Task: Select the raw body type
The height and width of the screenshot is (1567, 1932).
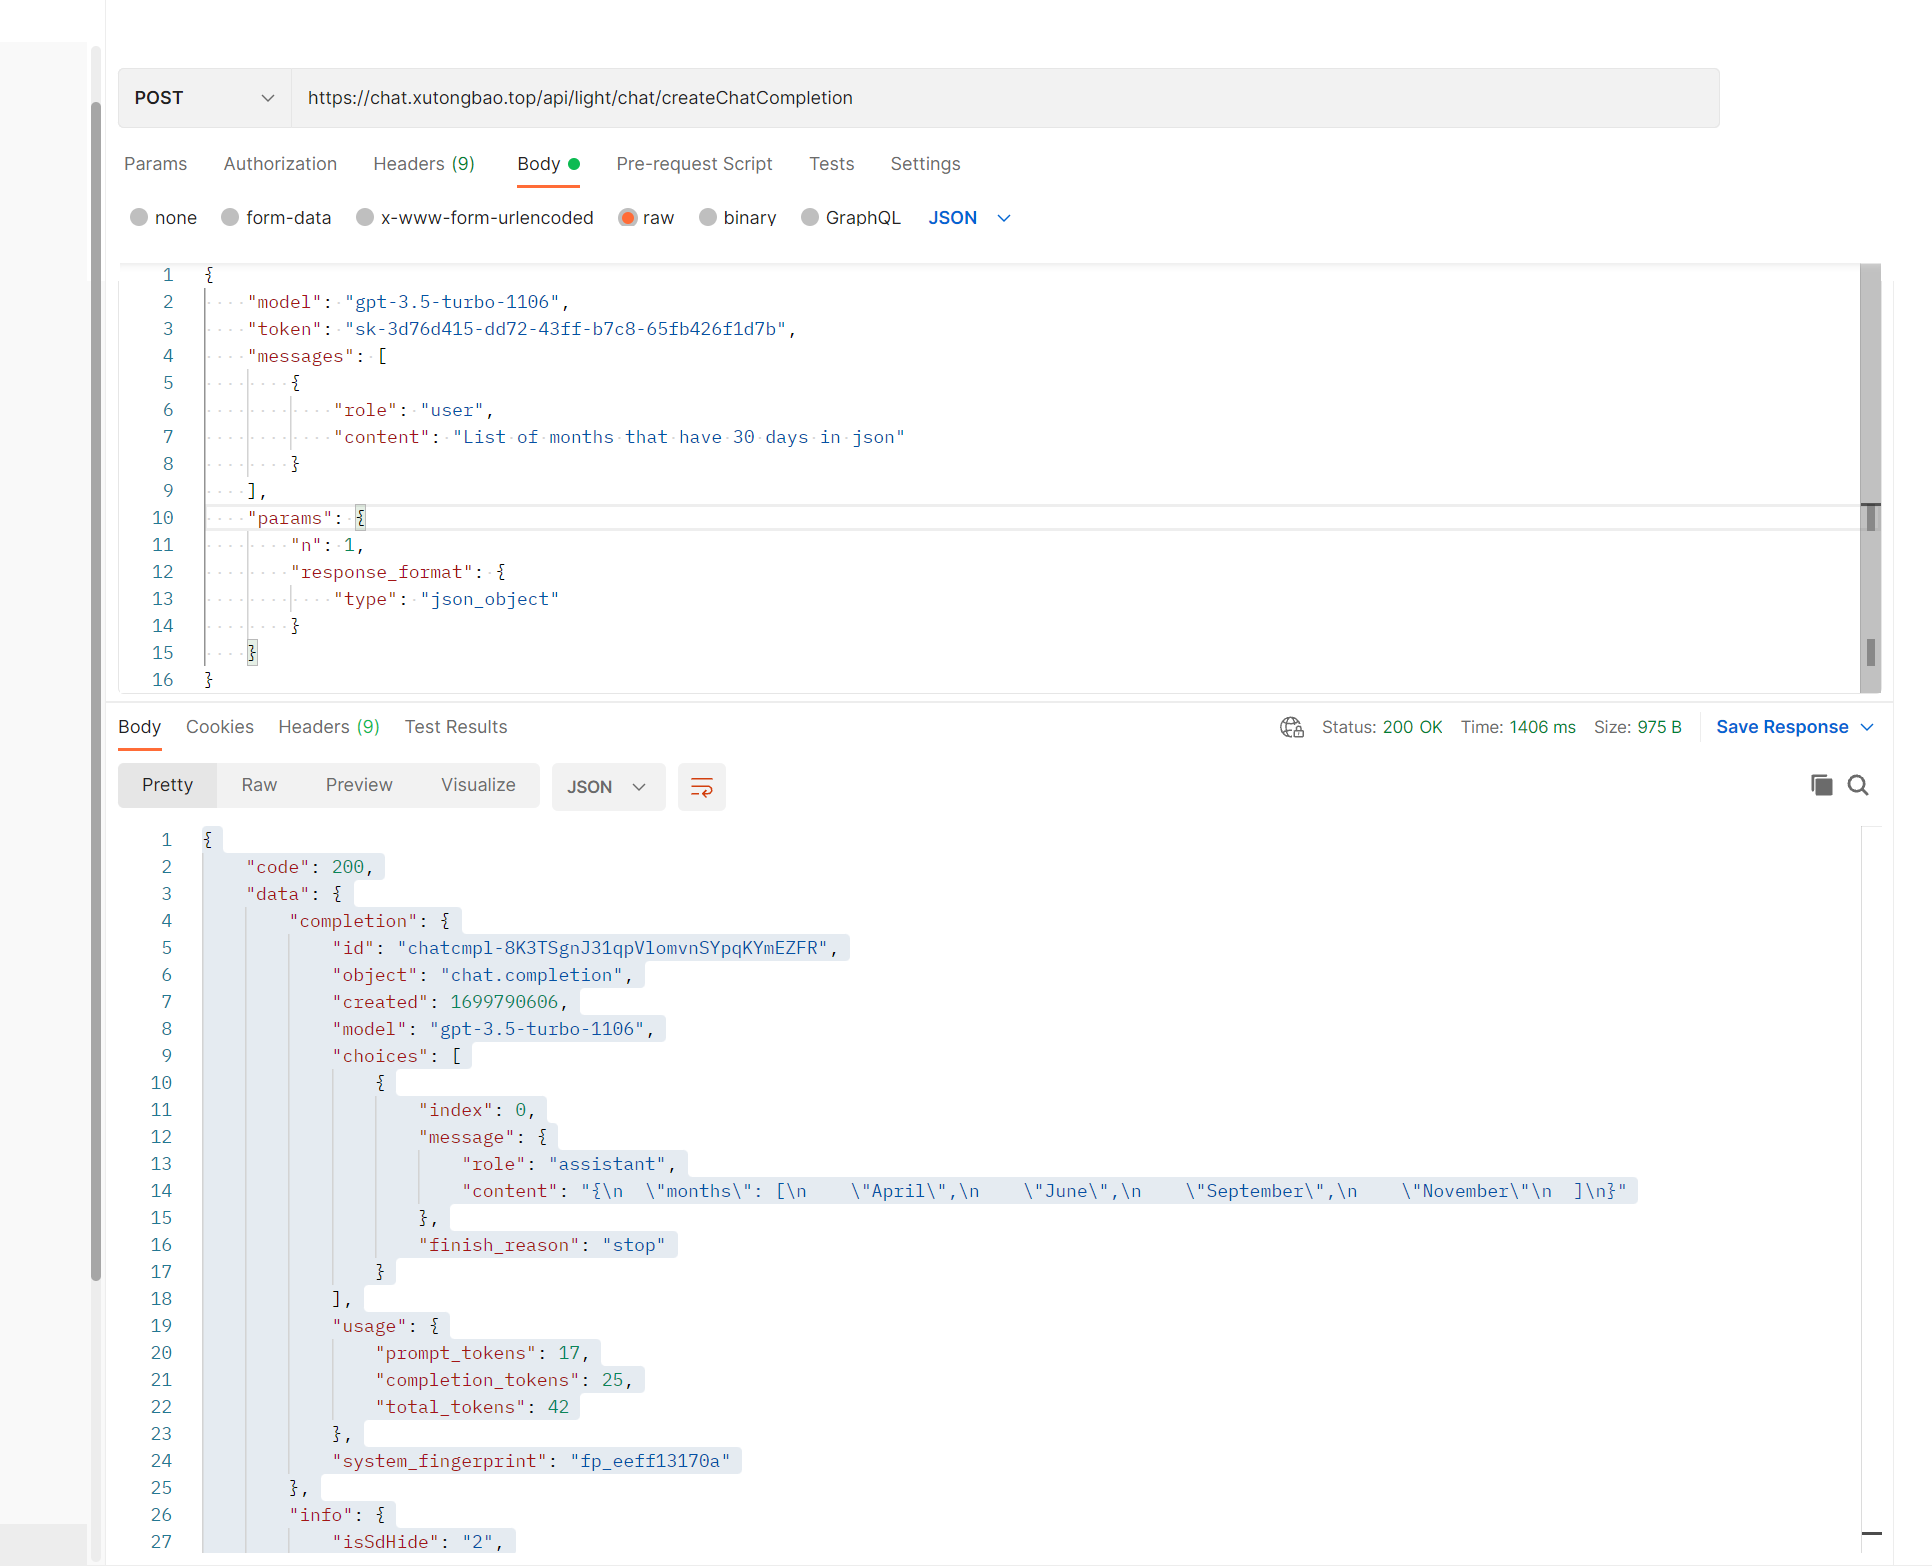Action: tap(628, 218)
